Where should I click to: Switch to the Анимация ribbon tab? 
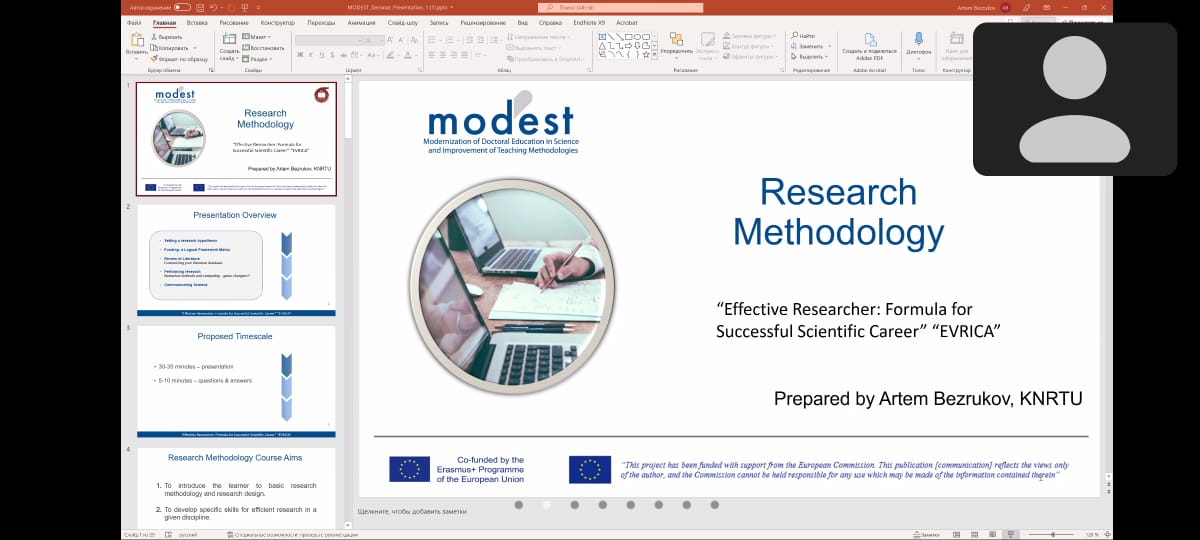pos(363,22)
